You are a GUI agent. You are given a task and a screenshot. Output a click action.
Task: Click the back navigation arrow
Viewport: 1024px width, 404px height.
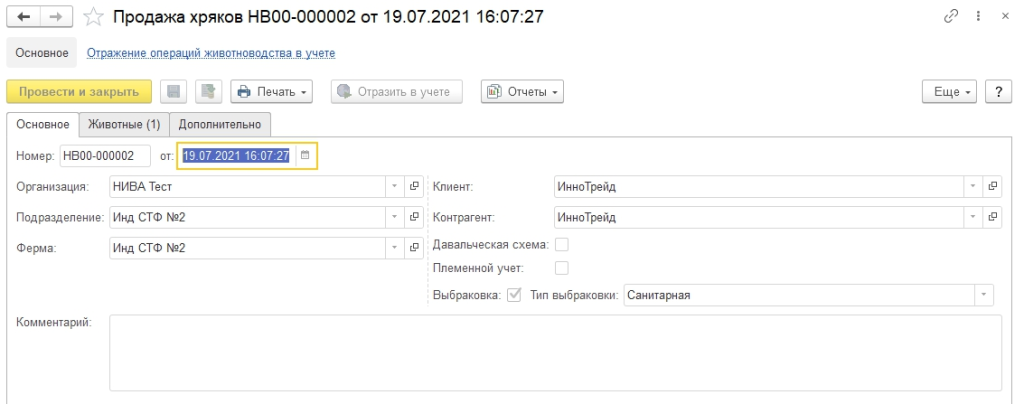[x=21, y=17]
